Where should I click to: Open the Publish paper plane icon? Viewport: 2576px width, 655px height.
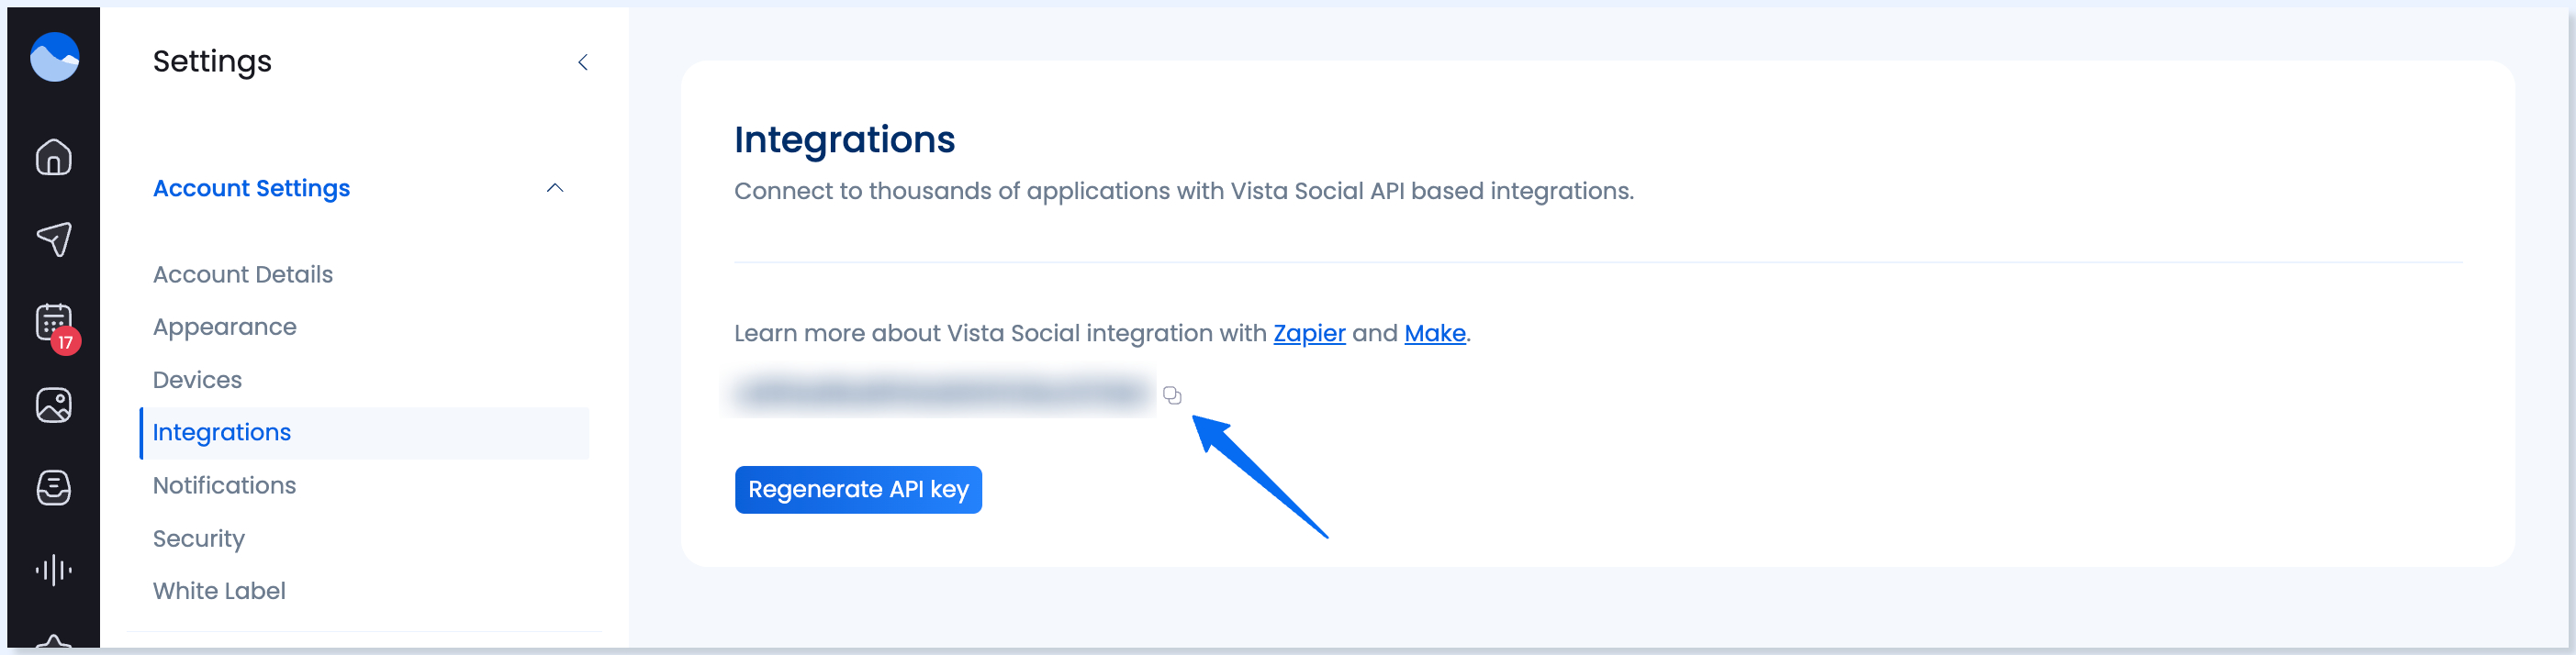[x=54, y=239]
